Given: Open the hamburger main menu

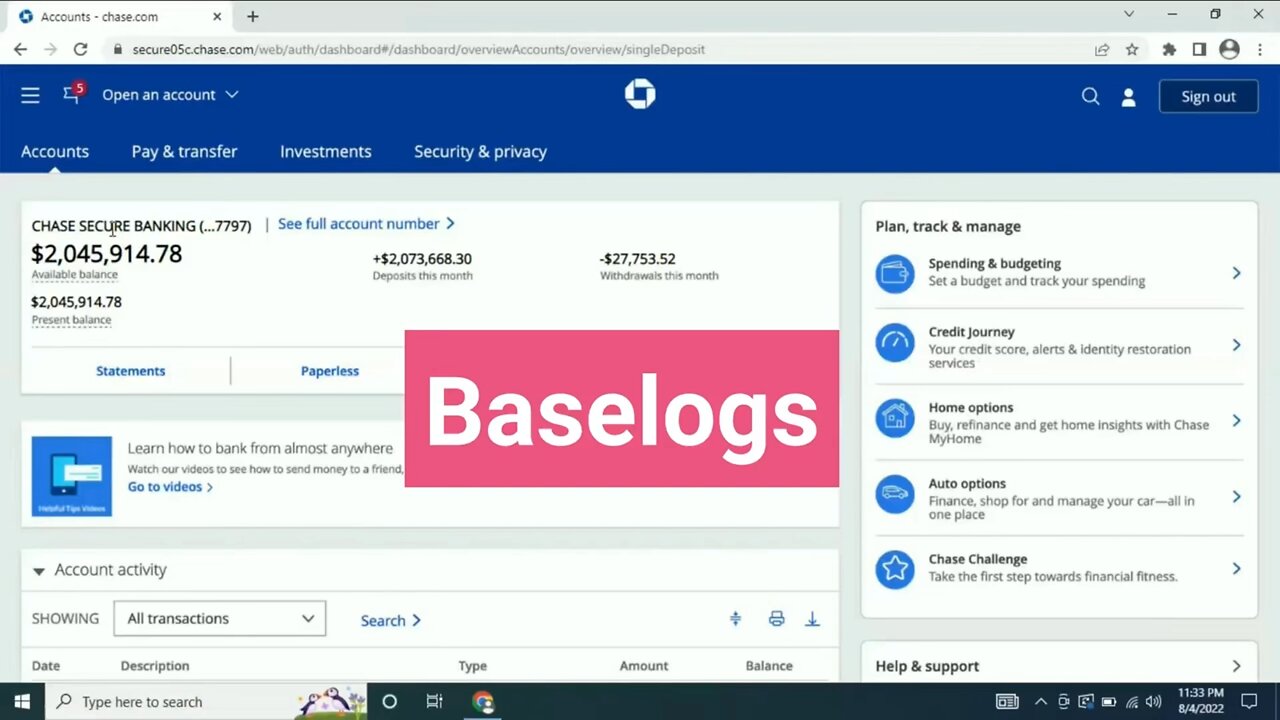Looking at the screenshot, I should coord(30,95).
